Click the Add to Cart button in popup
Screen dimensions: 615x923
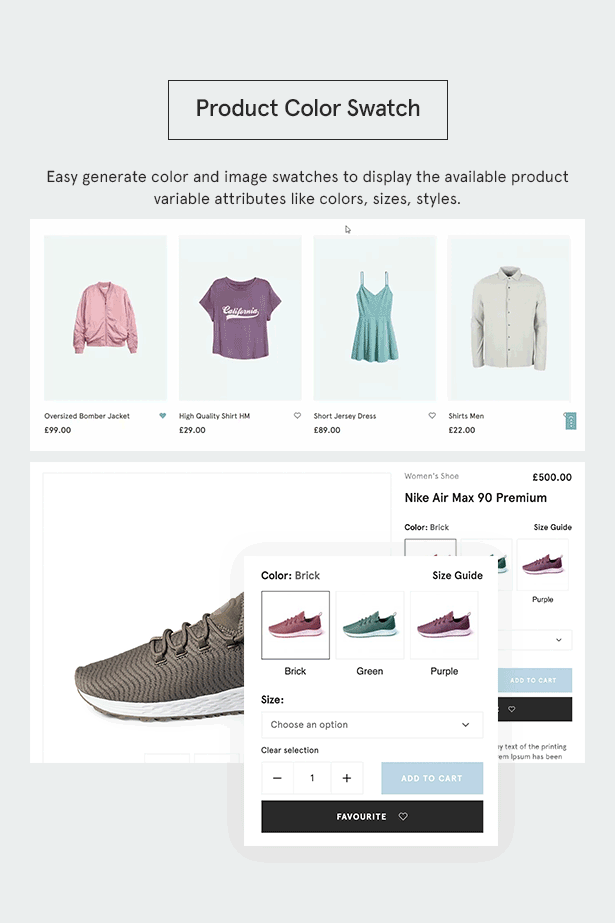pos(432,778)
